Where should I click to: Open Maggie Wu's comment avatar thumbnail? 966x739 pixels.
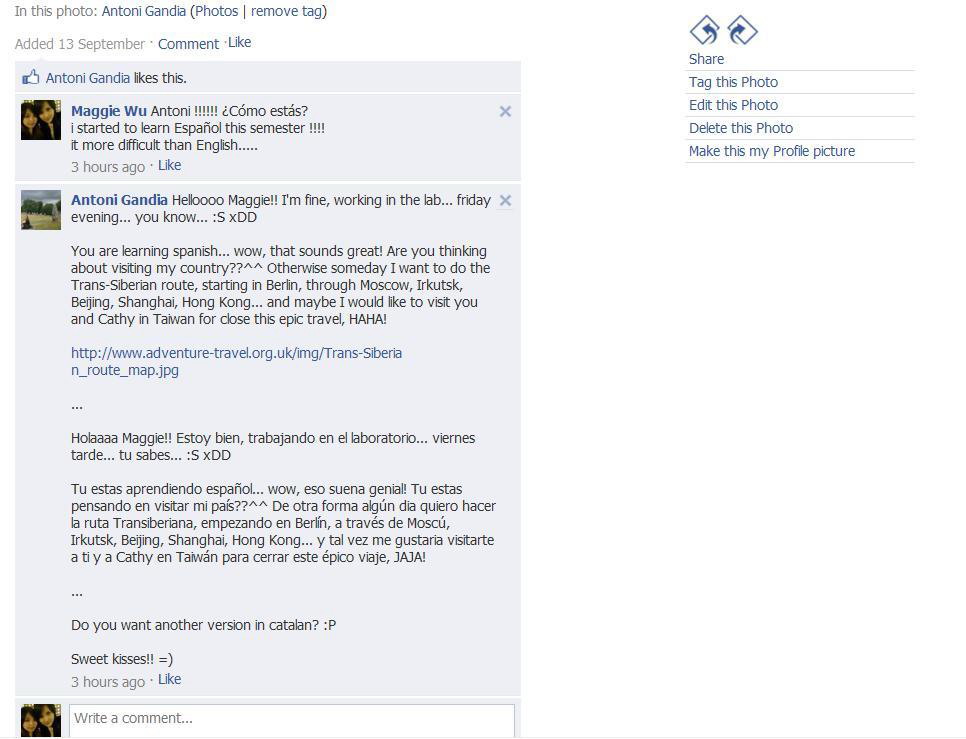[41, 120]
